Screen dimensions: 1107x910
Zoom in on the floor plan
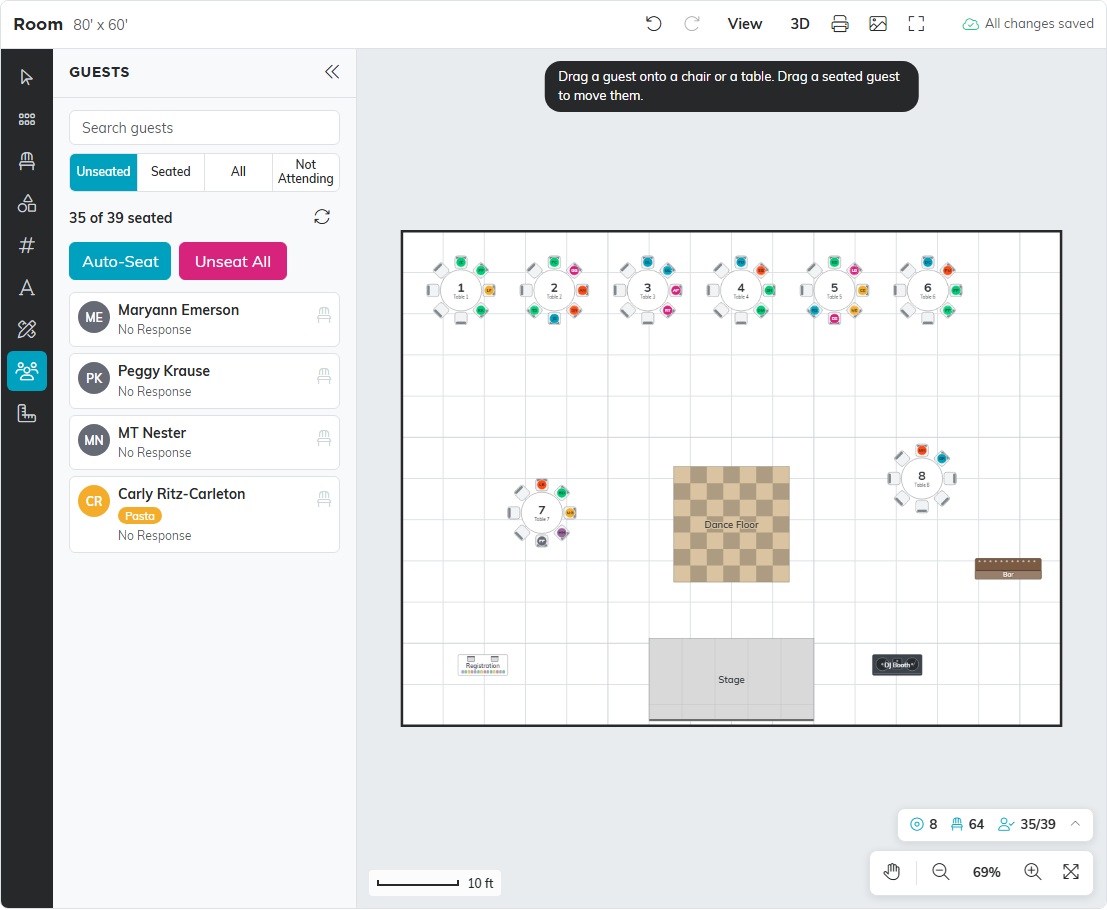[x=1032, y=872]
